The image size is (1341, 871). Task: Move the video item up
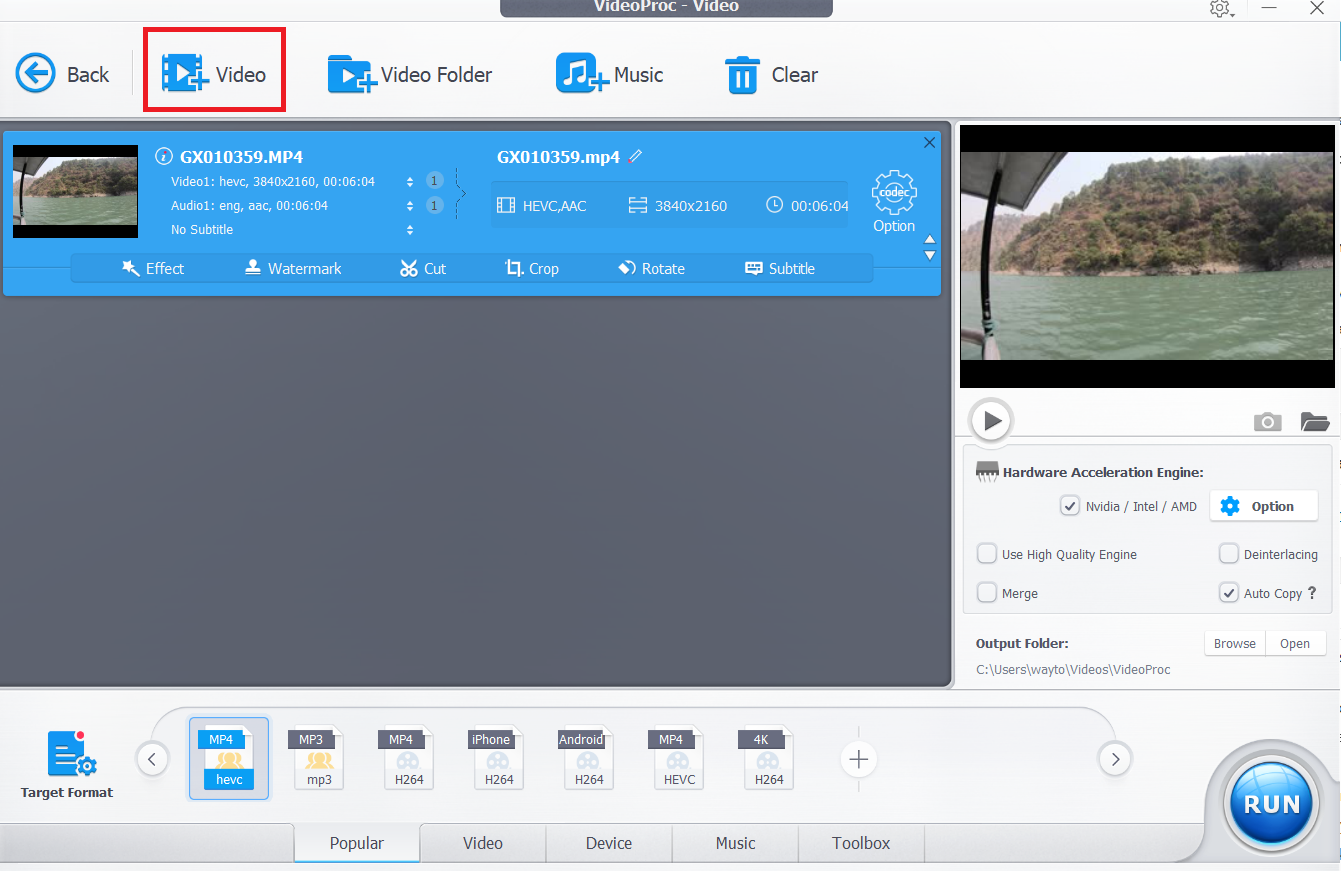(930, 240)
